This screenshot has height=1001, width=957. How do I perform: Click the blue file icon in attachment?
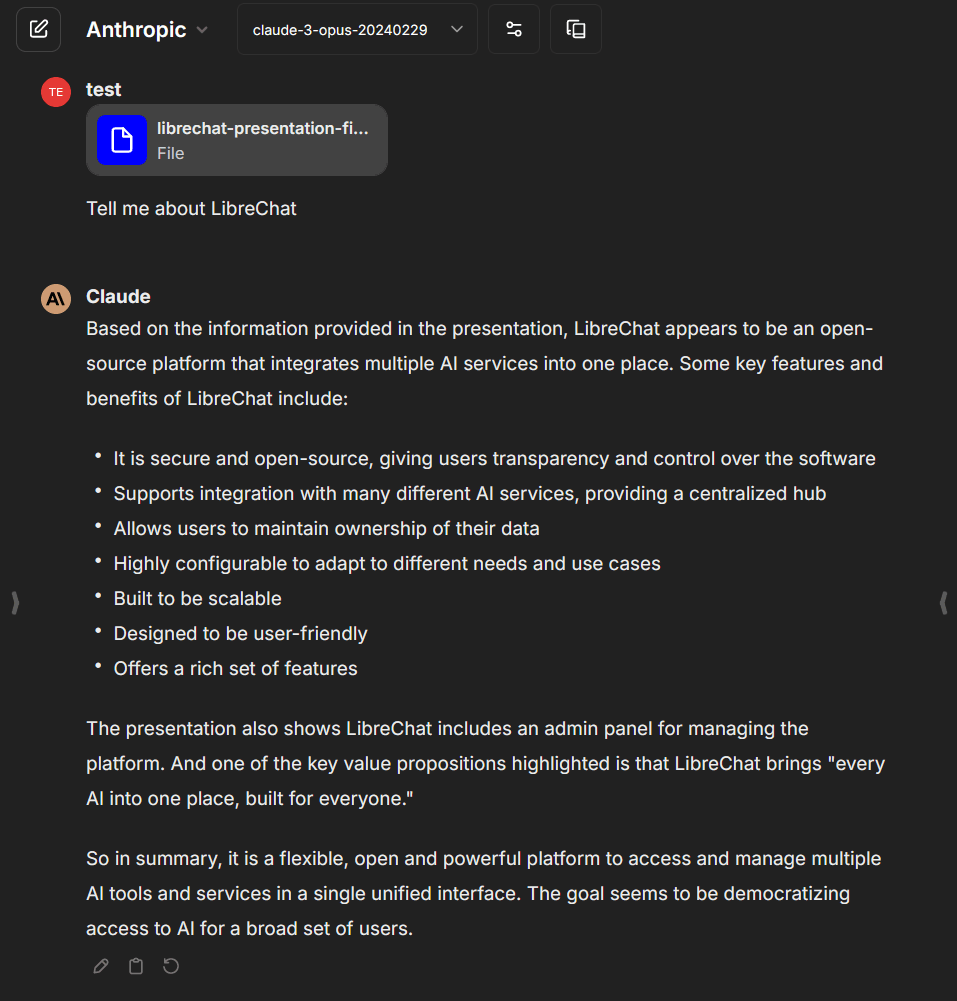coord(122,140)
